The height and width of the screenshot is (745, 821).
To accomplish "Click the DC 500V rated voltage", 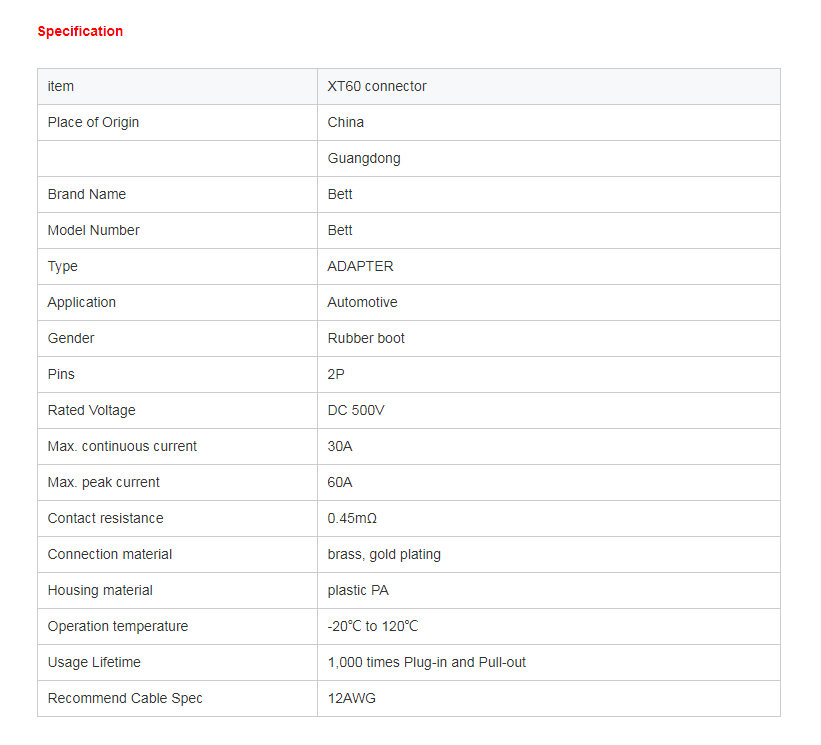I will [x=356, y=410].
